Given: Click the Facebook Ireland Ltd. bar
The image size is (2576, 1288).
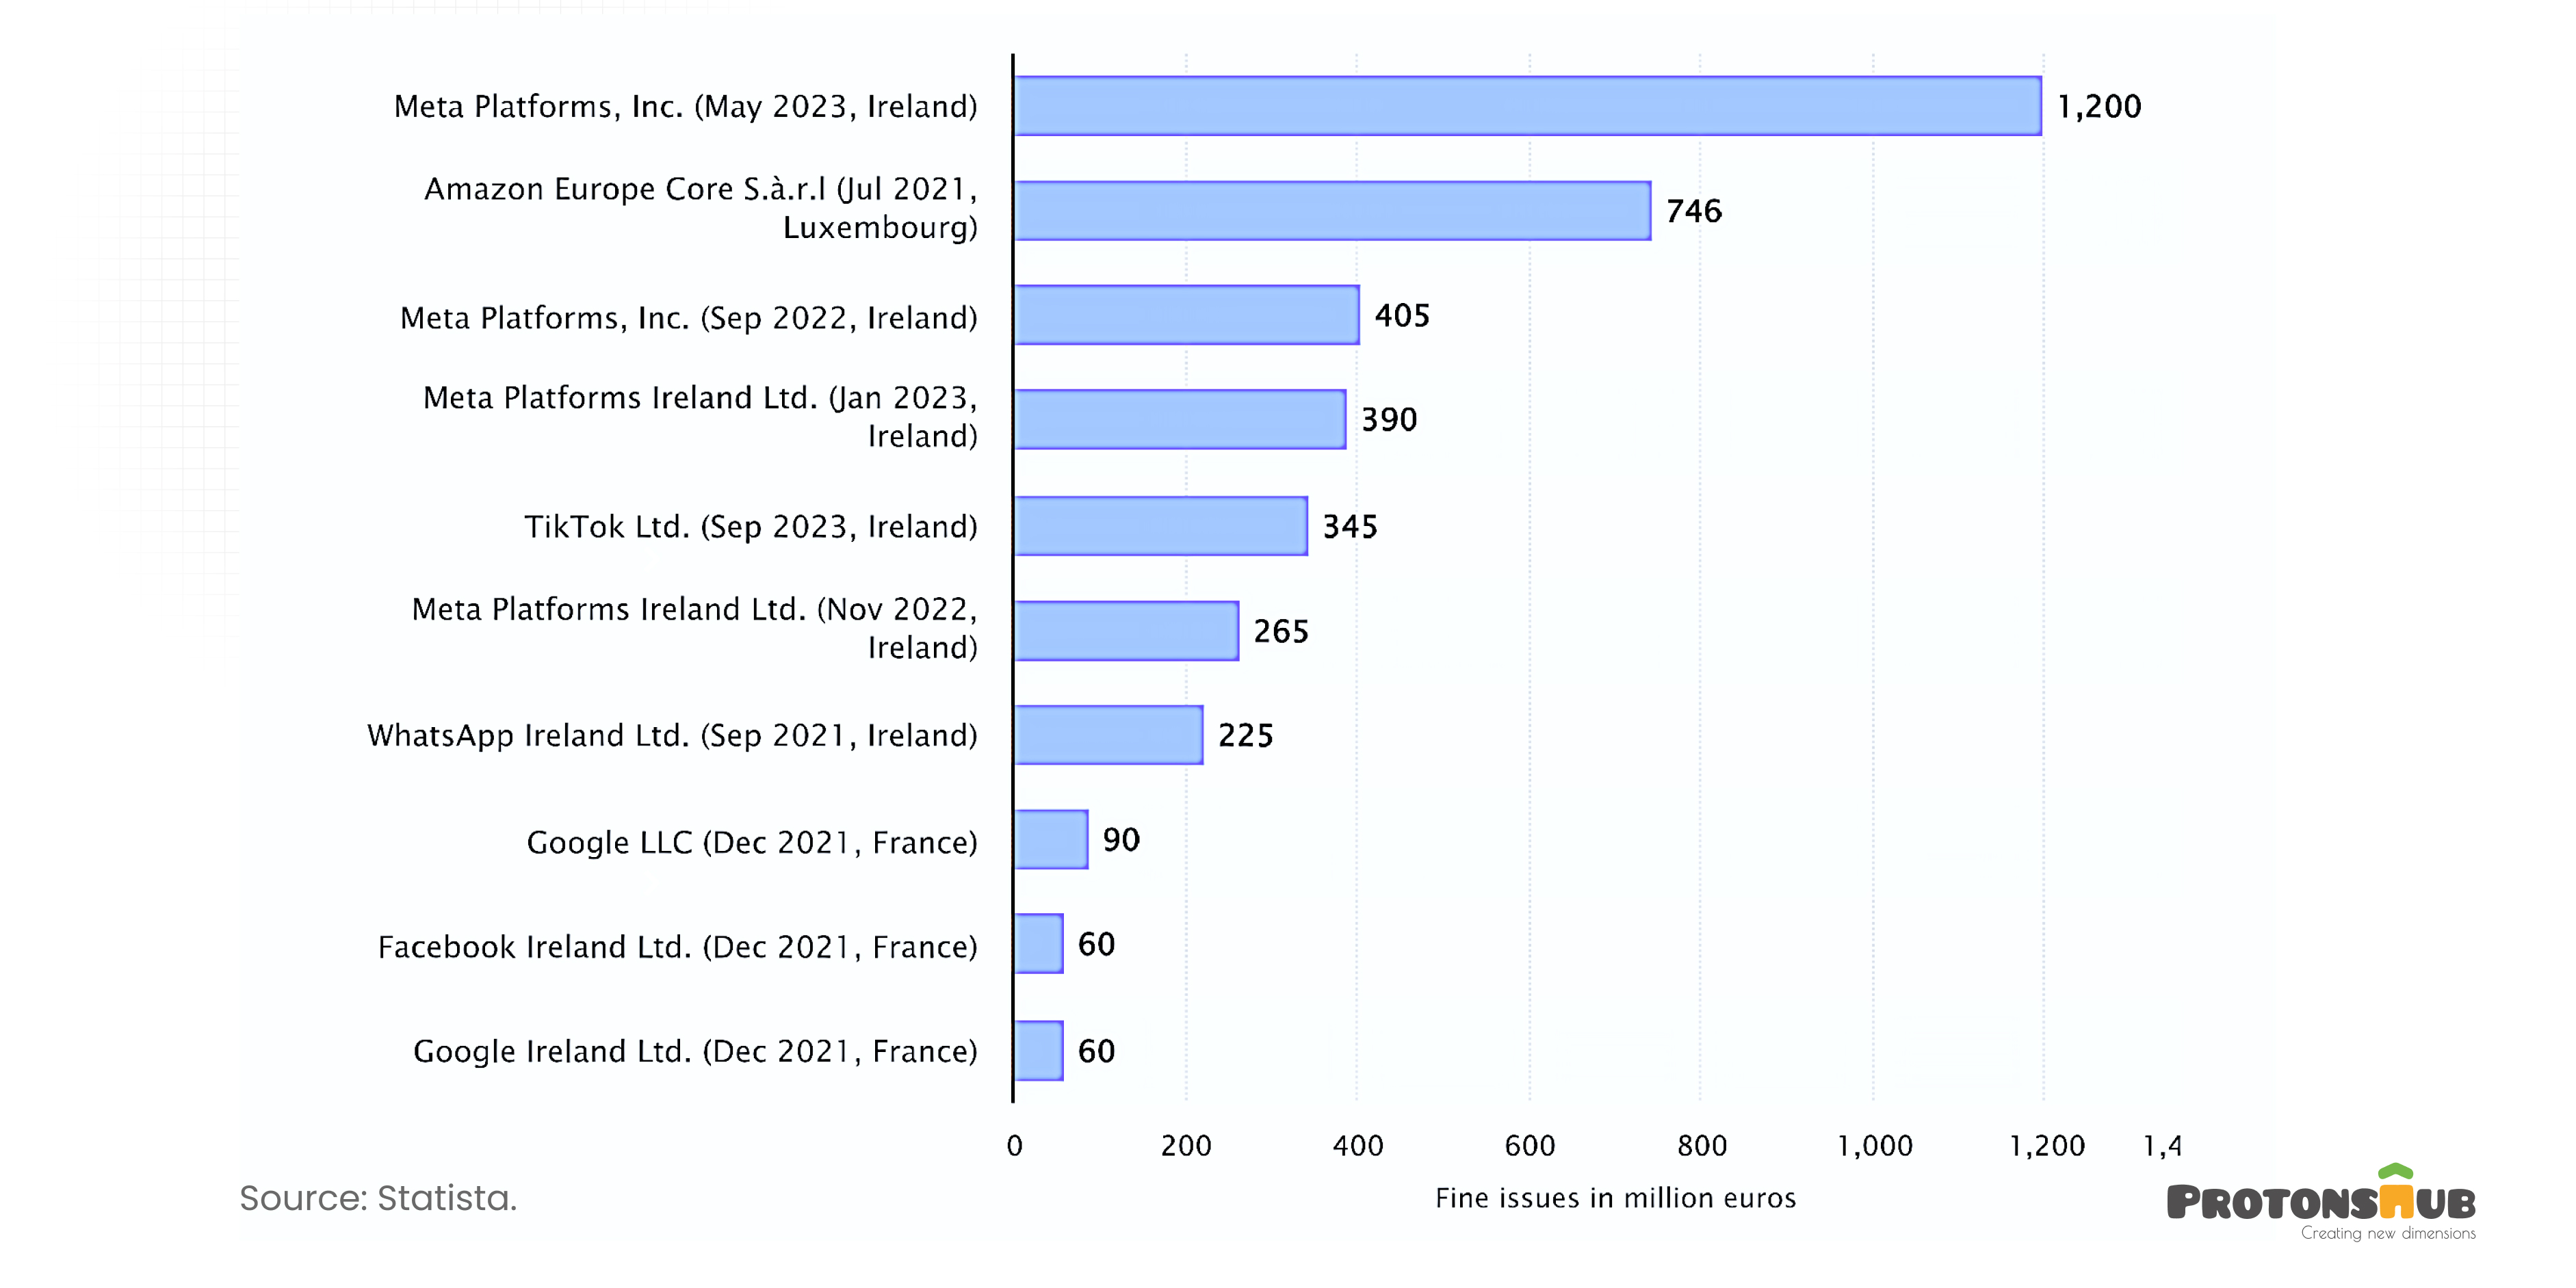Looking at the screenshot, I should (1038, 944).
